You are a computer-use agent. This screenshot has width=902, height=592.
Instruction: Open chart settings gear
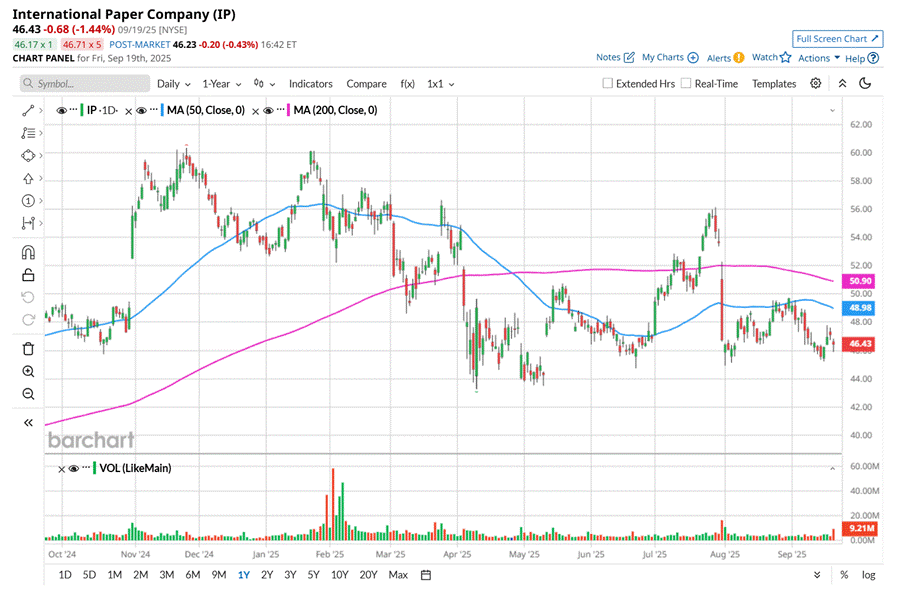pos(815,83)
